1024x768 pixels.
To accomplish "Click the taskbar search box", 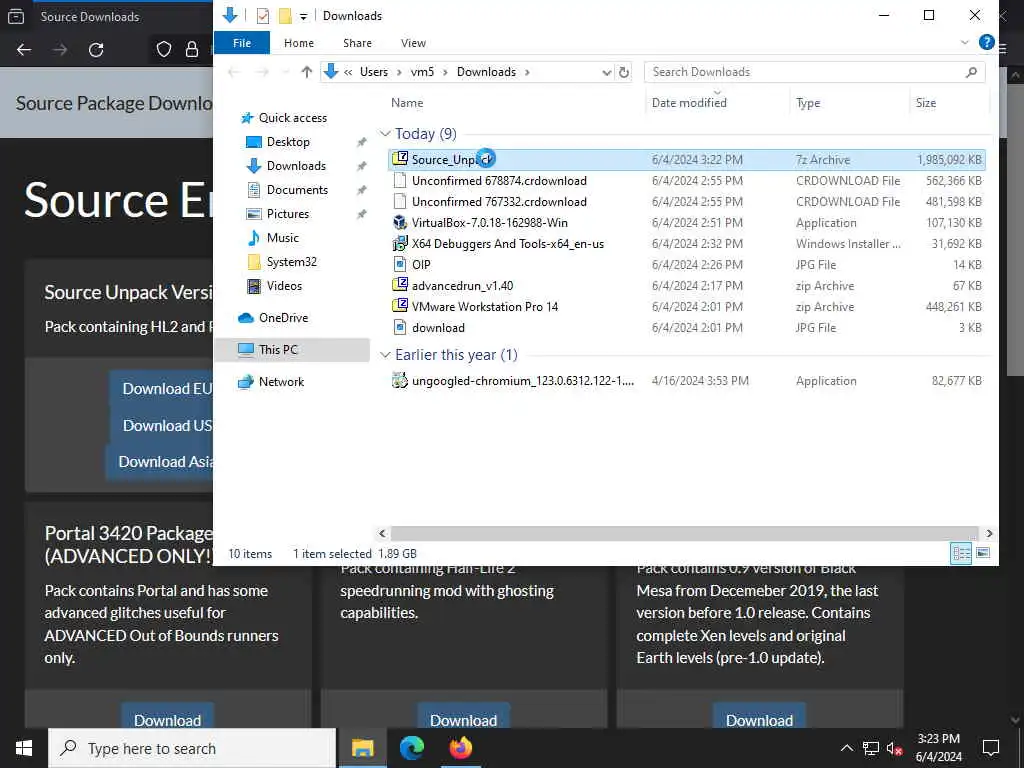I will pos(192,748).
